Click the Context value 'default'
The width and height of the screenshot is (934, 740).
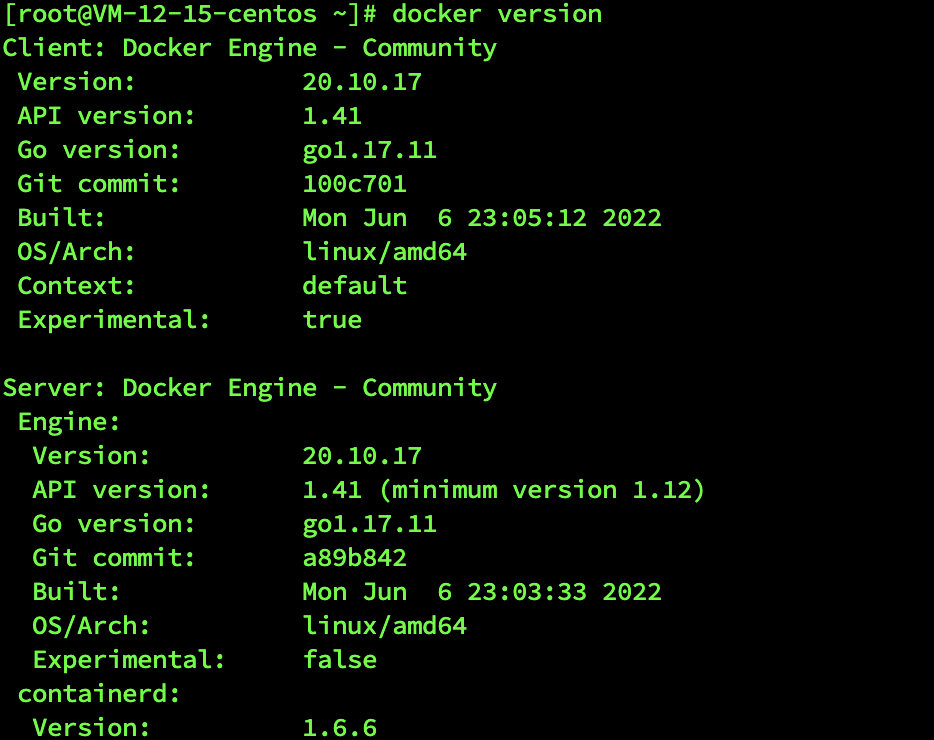354,286
